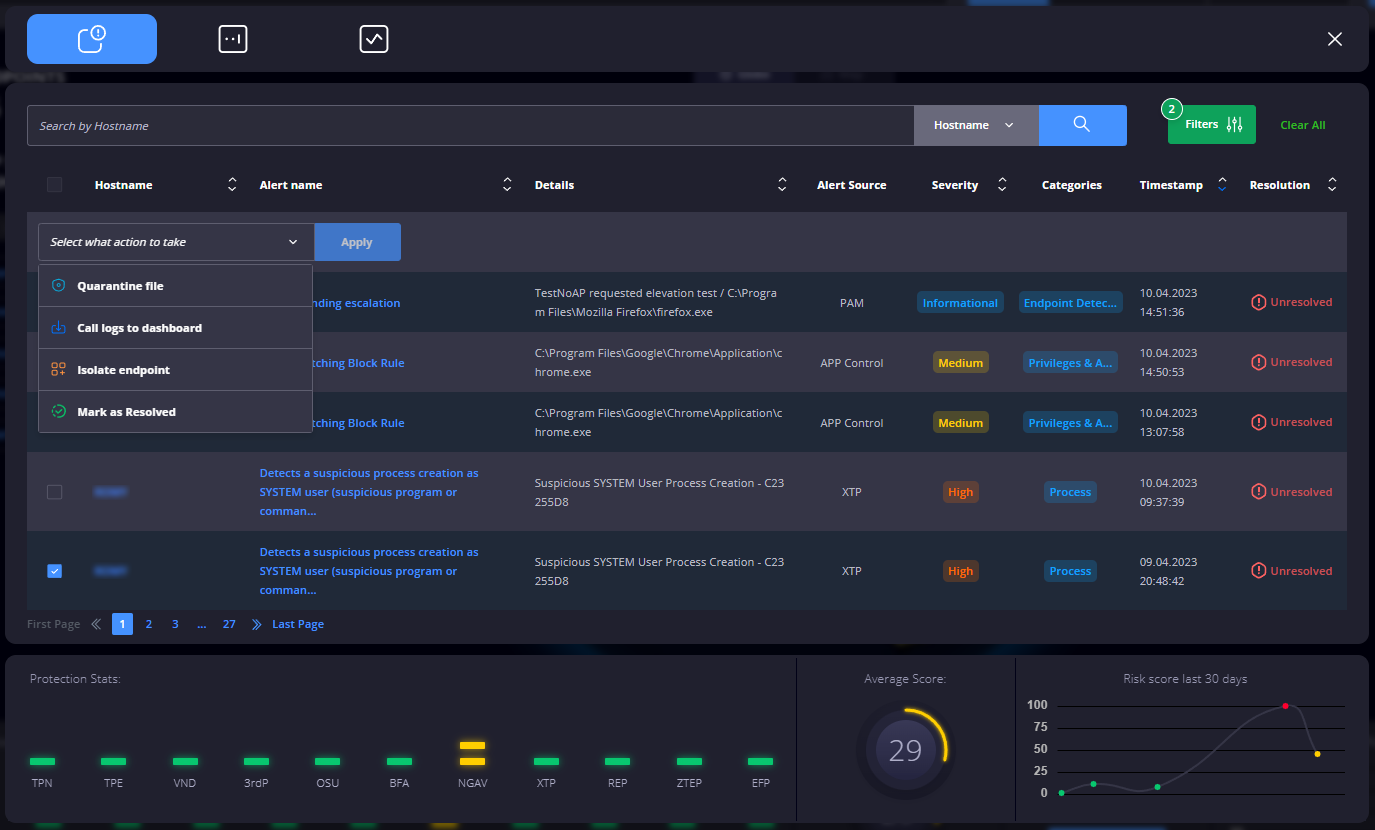Sort by Severity column arrows
Image resolution: width=1375 pixels, height=830 pixels.
pyautogui.click(x=1002, y=185)
